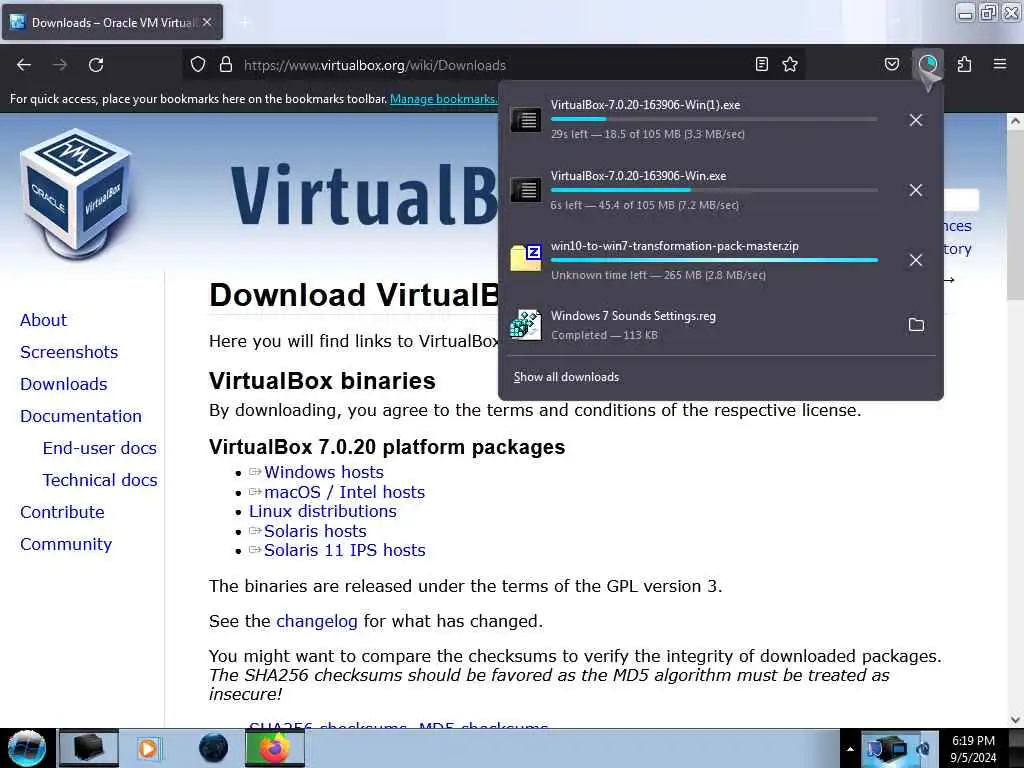Open the Windows Start orb
The height and width of the screenshot is (768, 1024).
point(27,748)
